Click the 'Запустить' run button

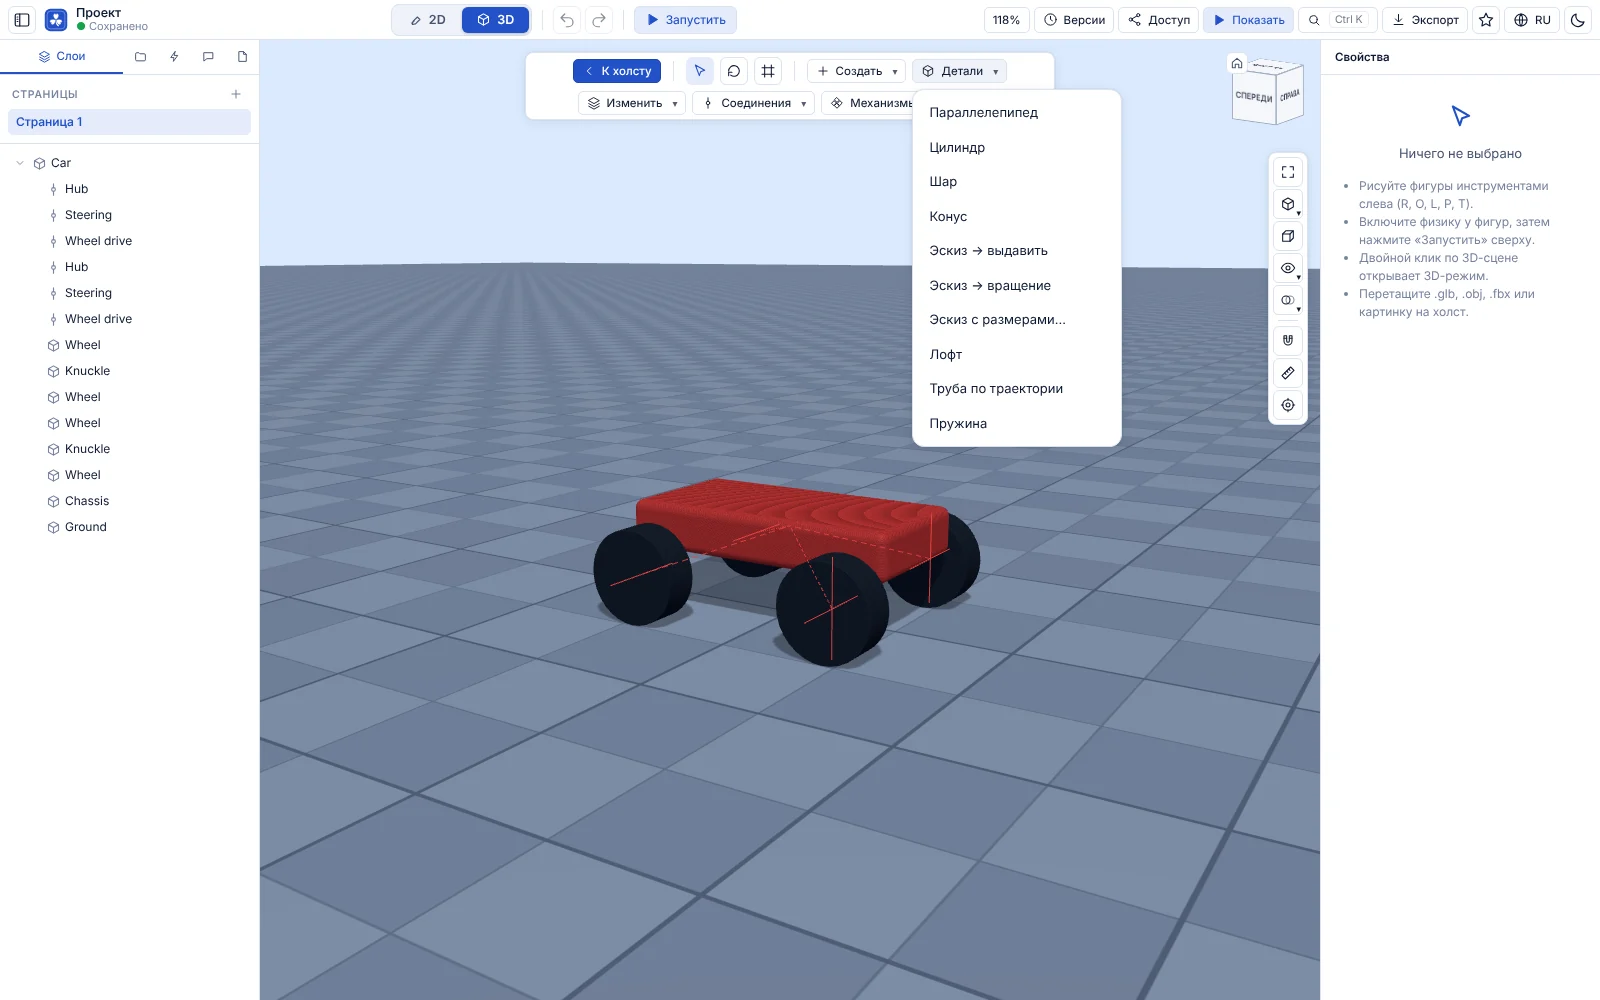coord(686,20)
